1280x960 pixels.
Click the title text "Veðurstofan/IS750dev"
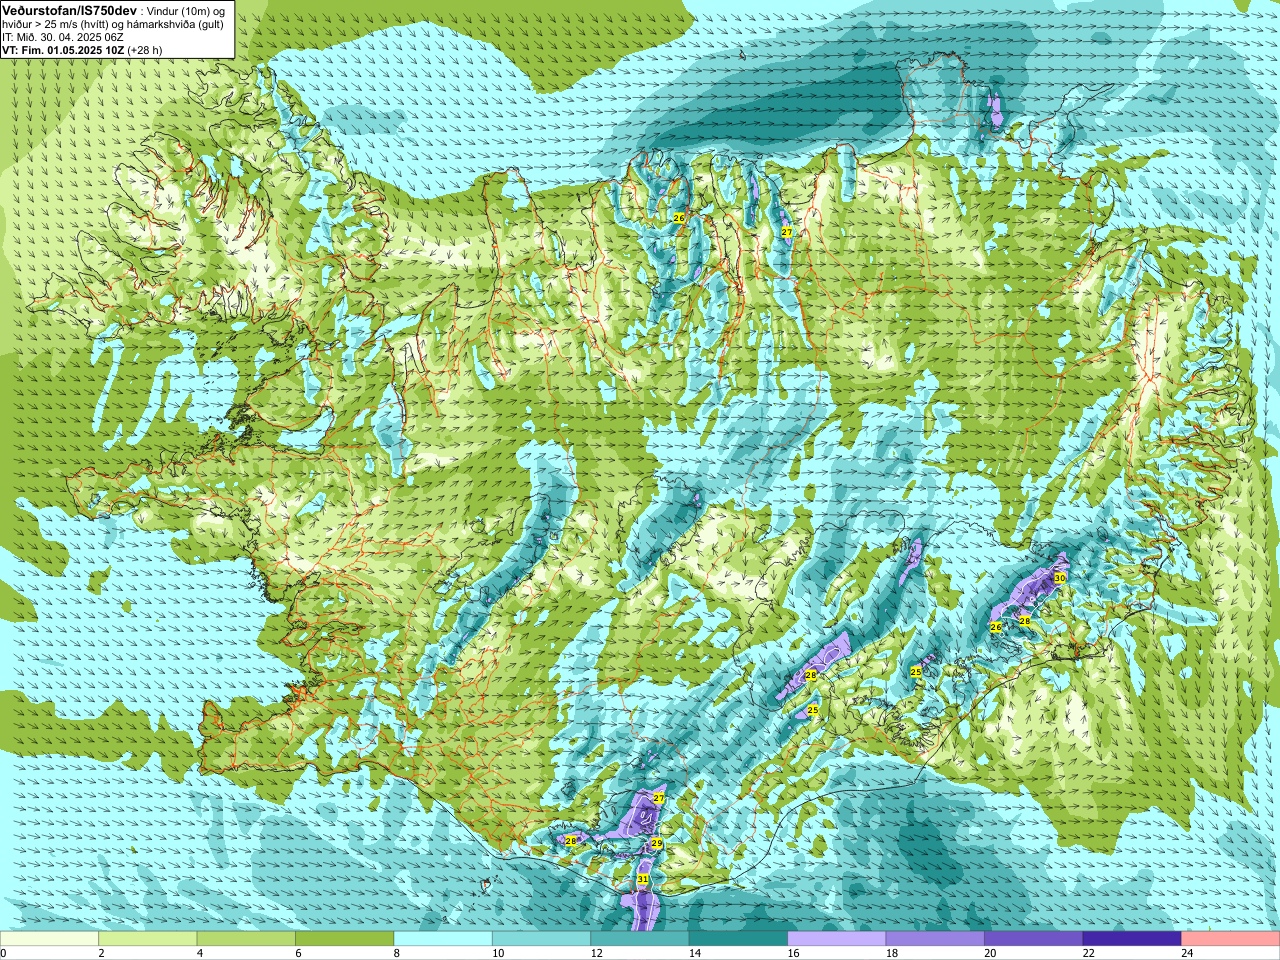(x=70, y=9)
